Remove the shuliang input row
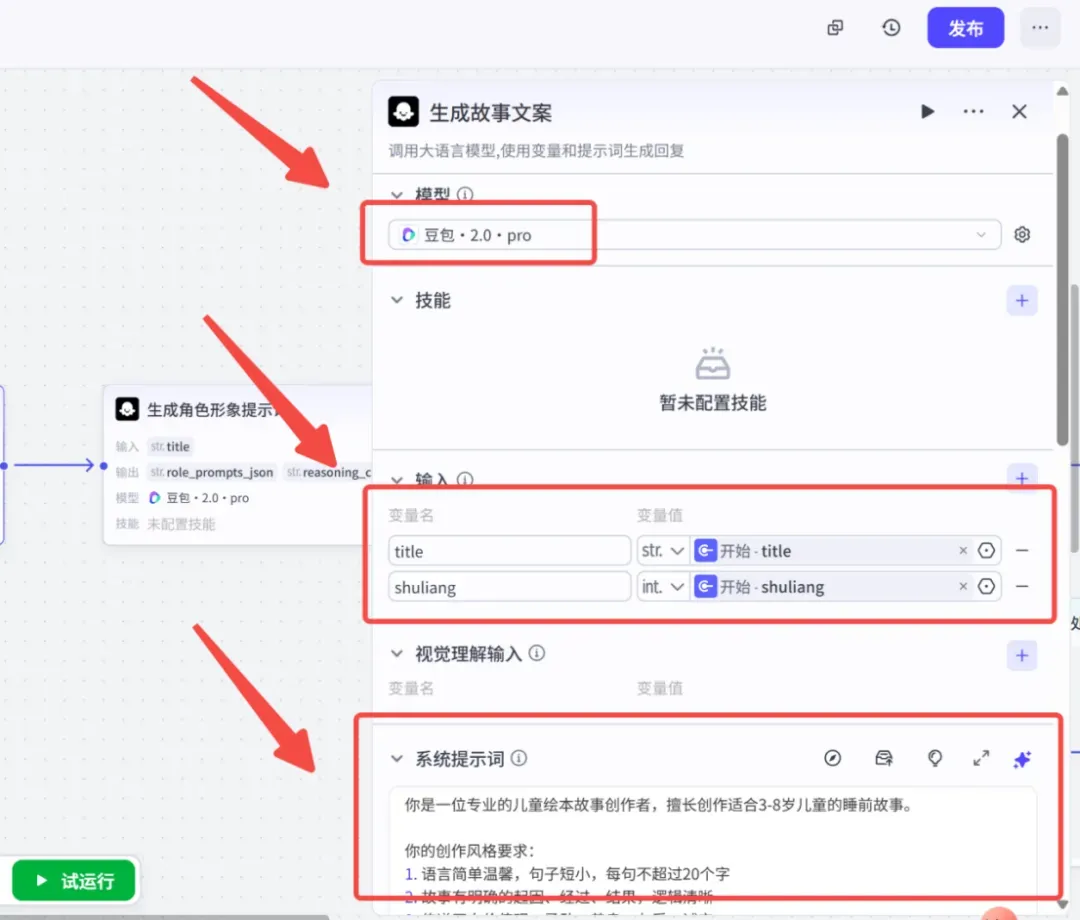The image size is (1080, 920). pyautogui.click(x=1022, y=587)
